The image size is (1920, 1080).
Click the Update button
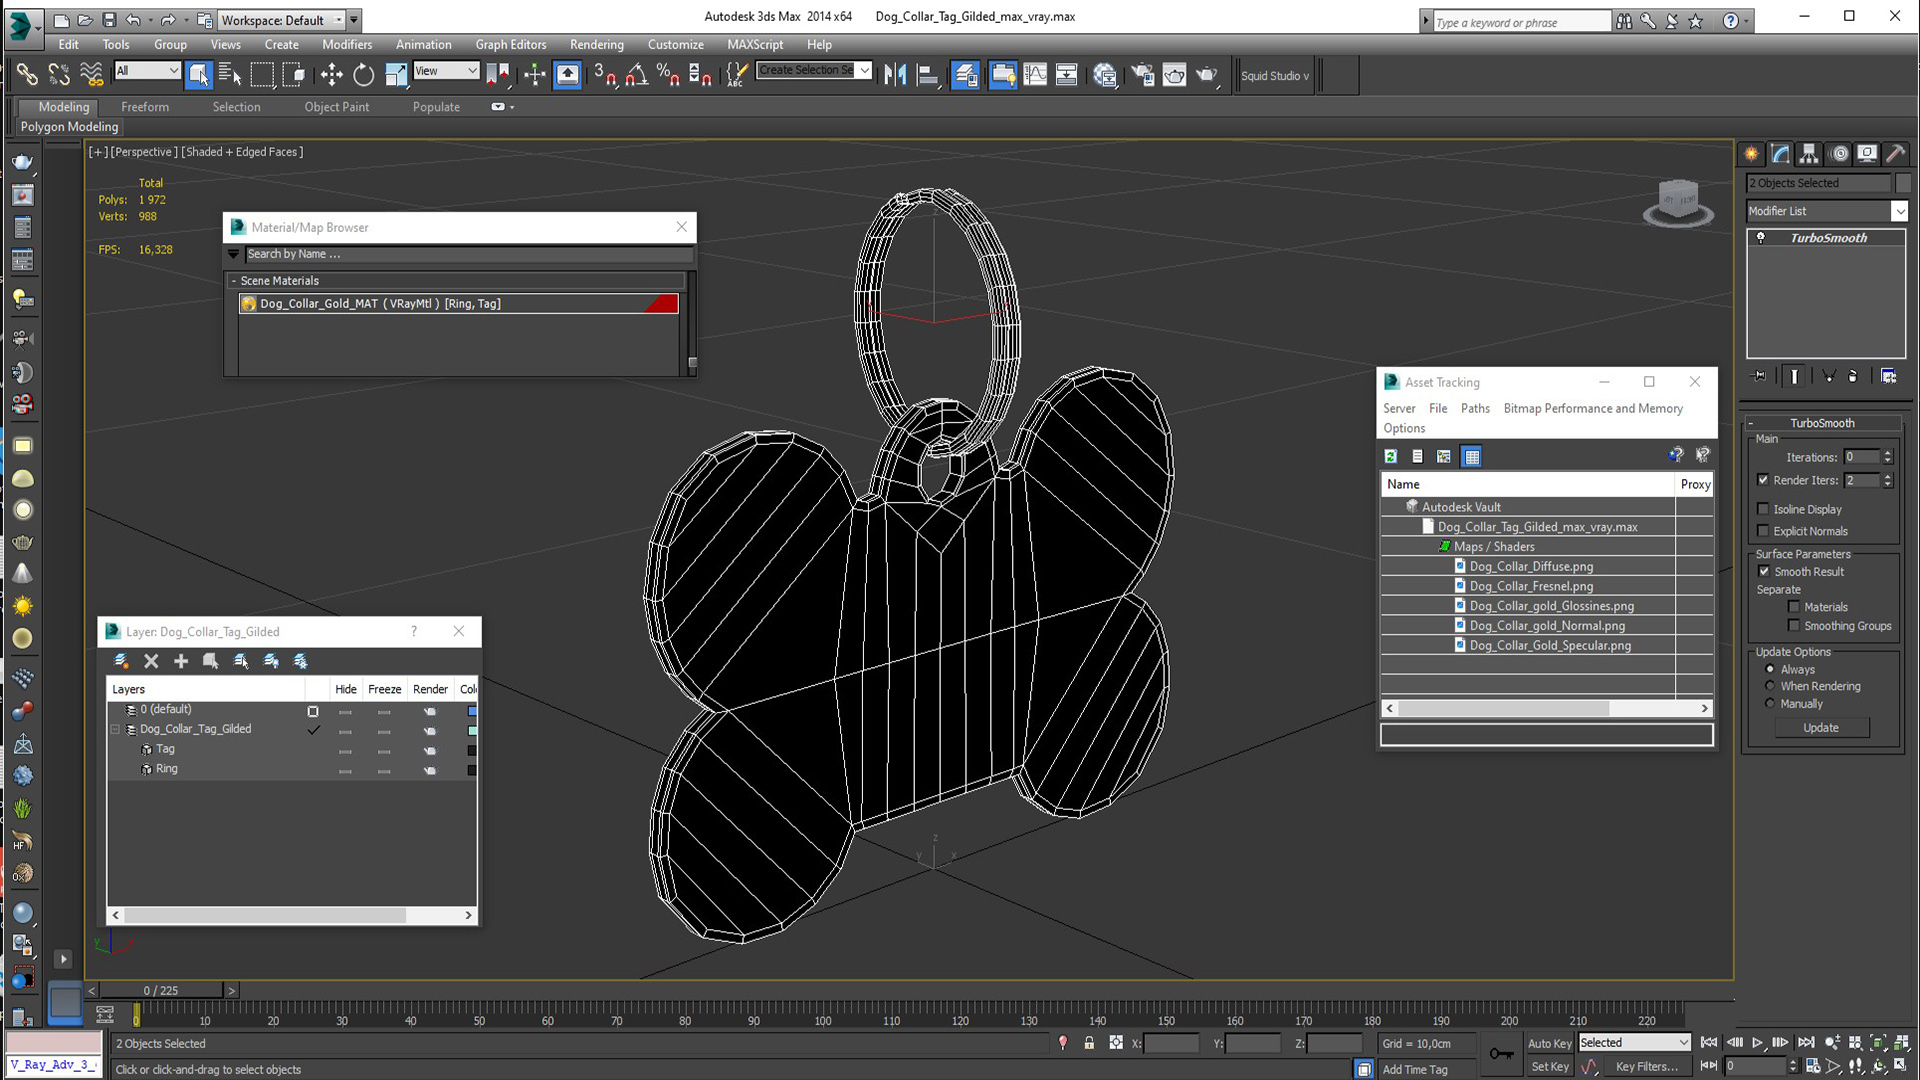(1821, 728)
